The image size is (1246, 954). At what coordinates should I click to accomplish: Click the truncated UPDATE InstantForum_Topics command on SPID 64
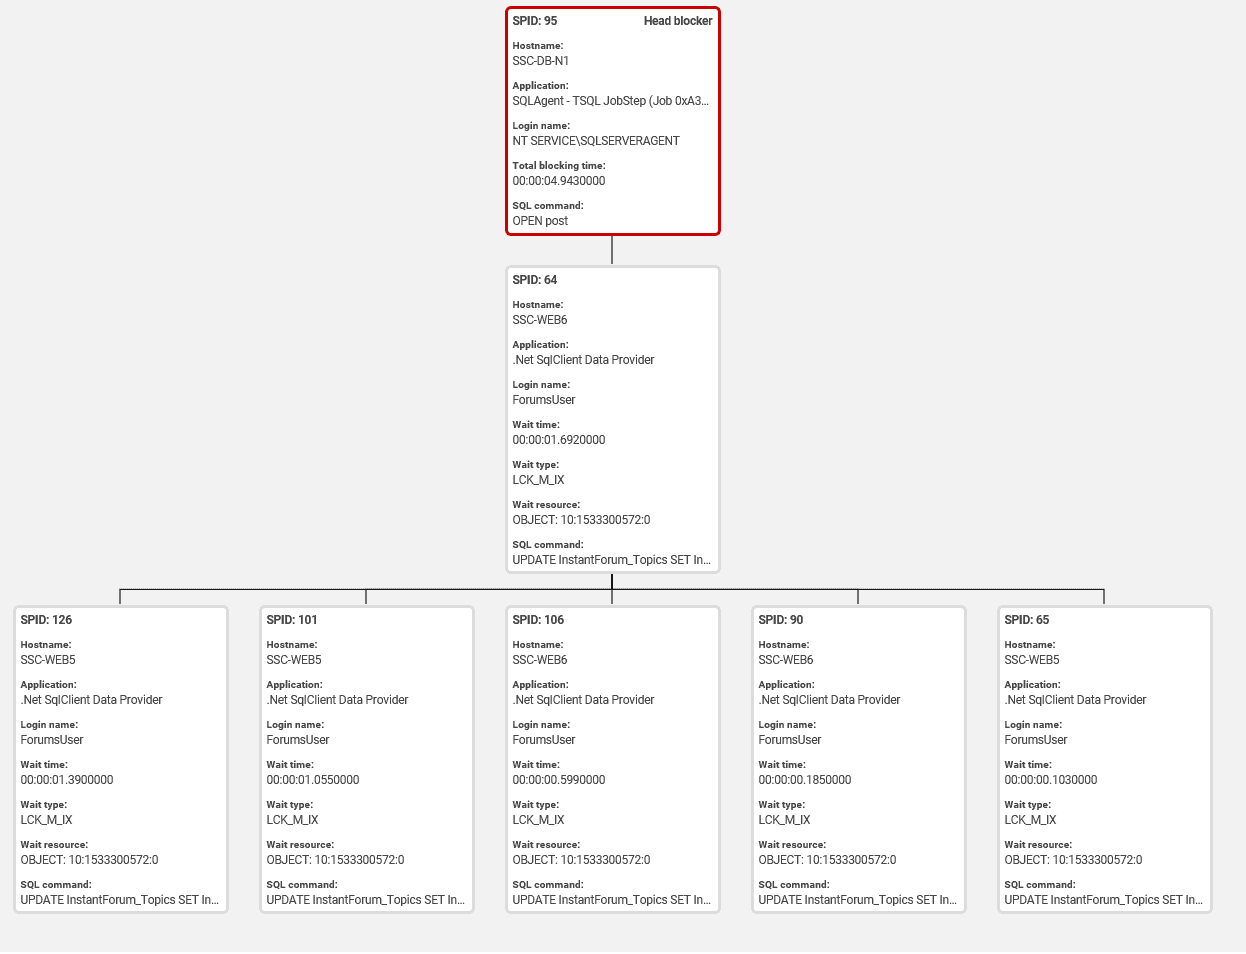(x=612, y=559)
